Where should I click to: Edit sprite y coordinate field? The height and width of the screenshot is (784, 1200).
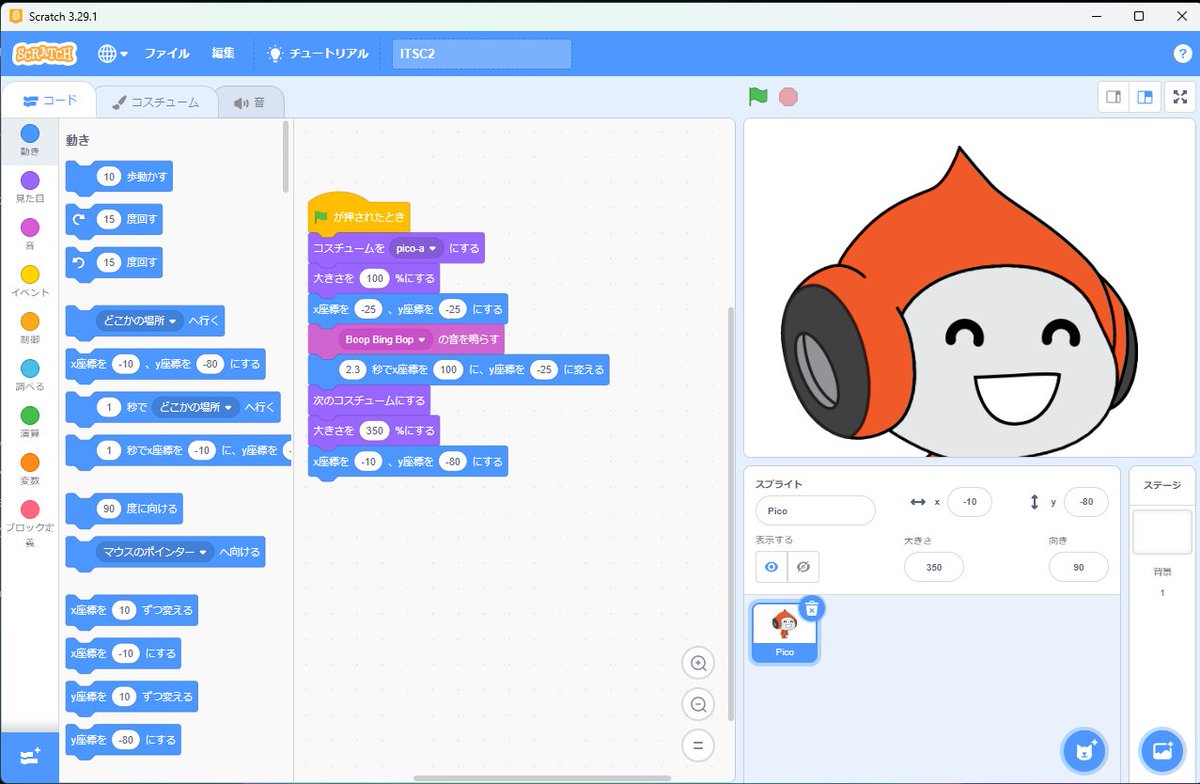[1086, 502]
